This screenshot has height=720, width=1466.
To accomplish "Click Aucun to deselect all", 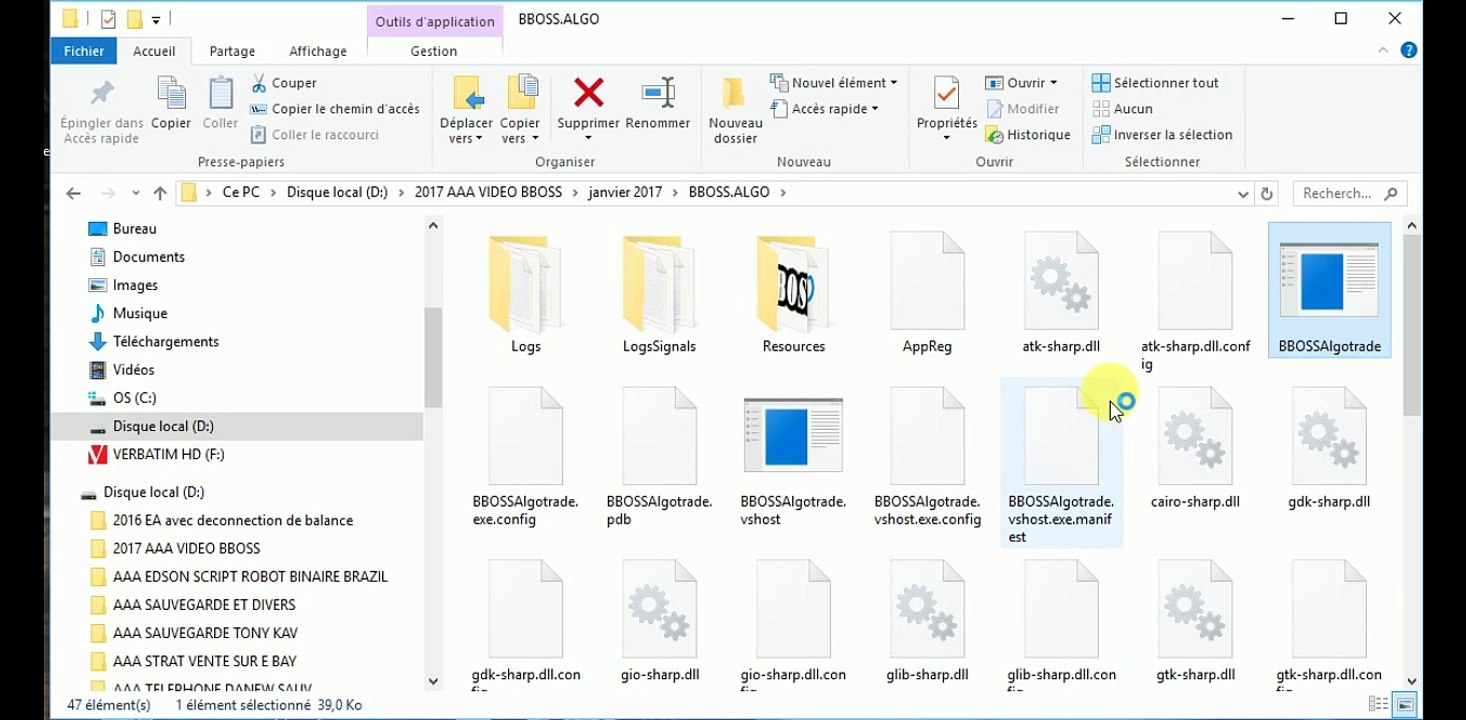I will [x=1122, y=109].
